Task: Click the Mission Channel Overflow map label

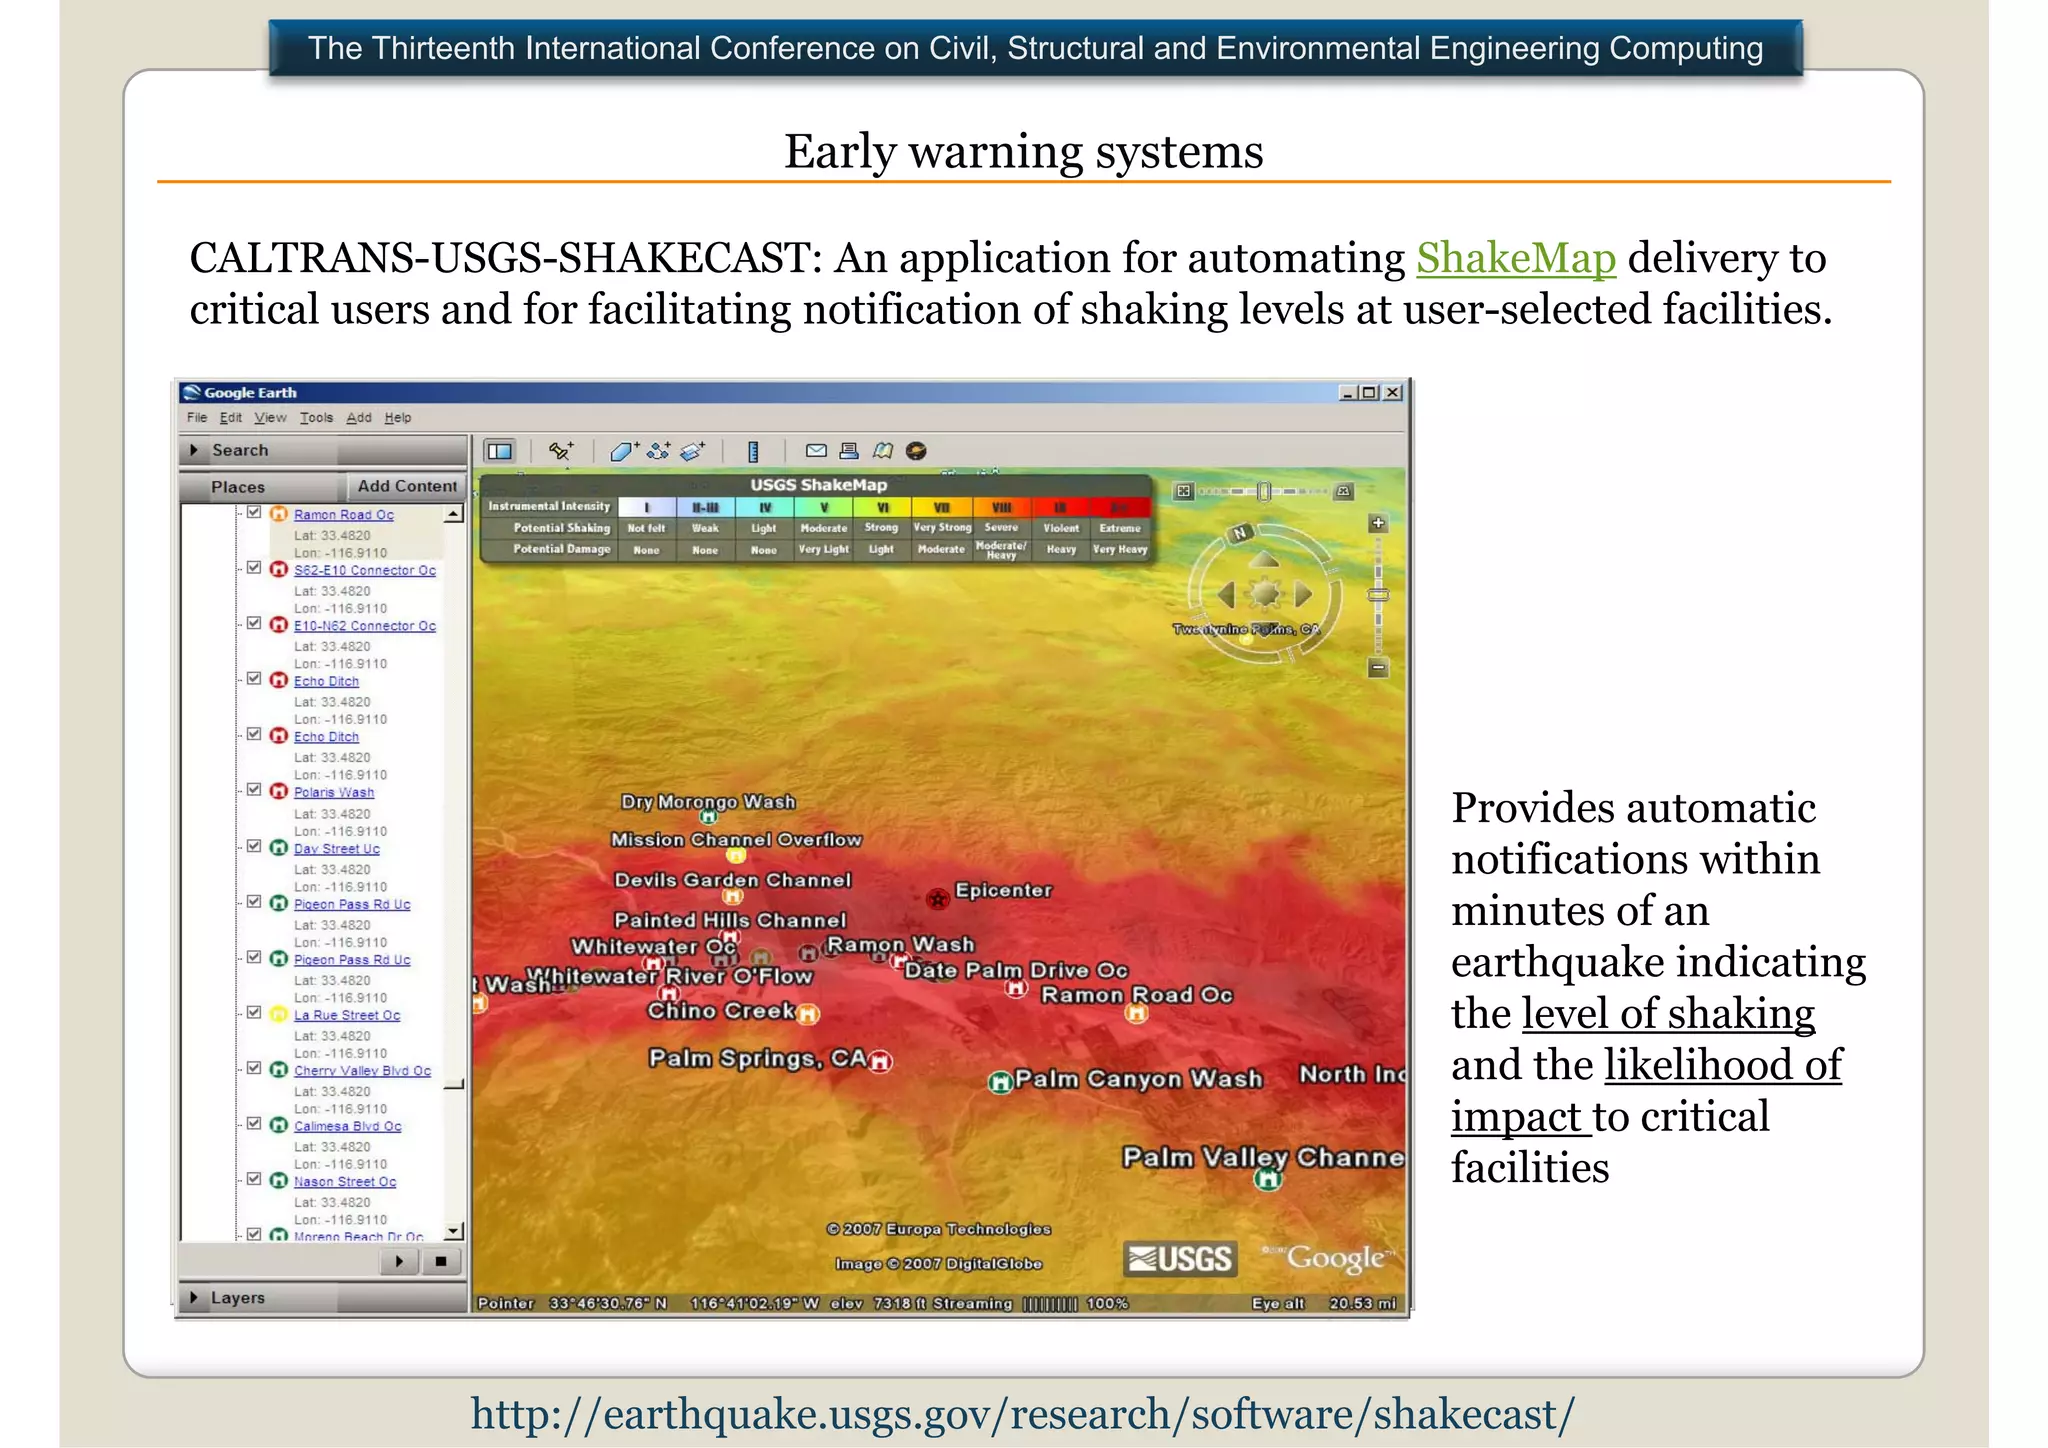Action: (736, 840)
